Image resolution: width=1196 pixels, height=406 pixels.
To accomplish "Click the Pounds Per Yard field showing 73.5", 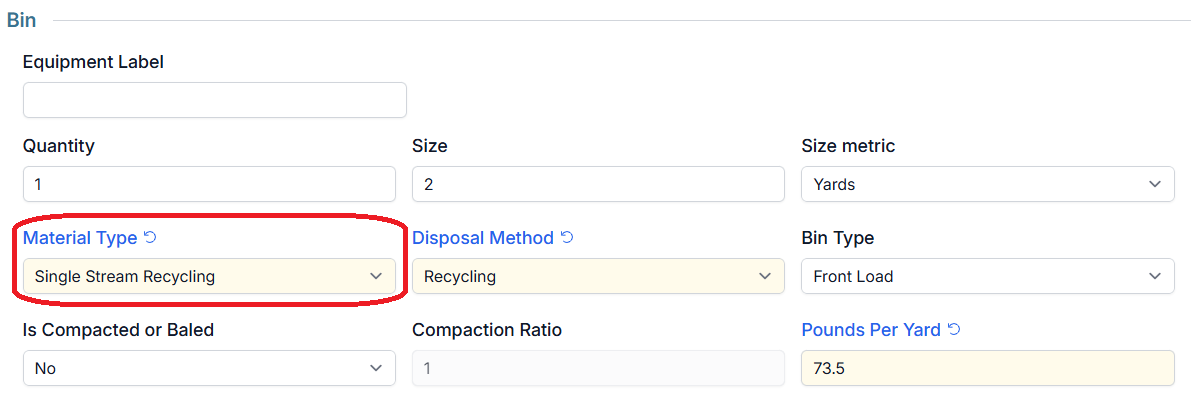I will pyautogui.click(x=988, y=368).
